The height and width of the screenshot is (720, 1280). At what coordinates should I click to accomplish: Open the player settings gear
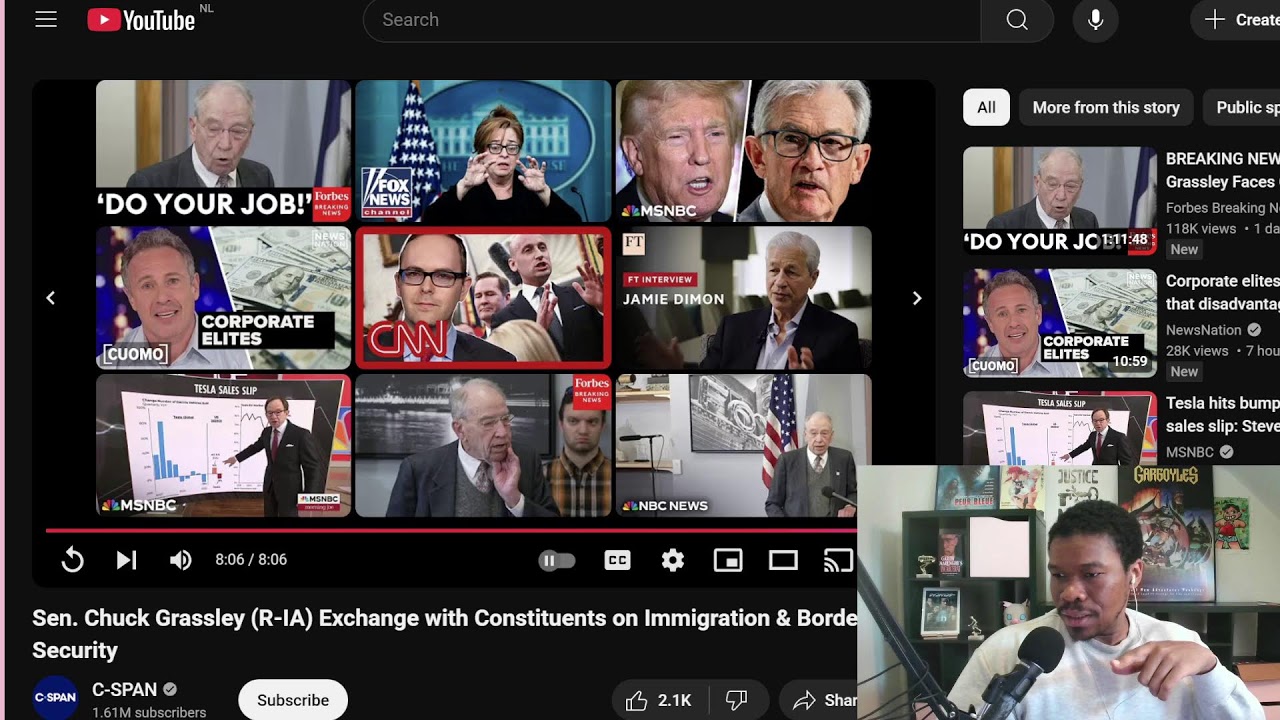tap(673, 561)
